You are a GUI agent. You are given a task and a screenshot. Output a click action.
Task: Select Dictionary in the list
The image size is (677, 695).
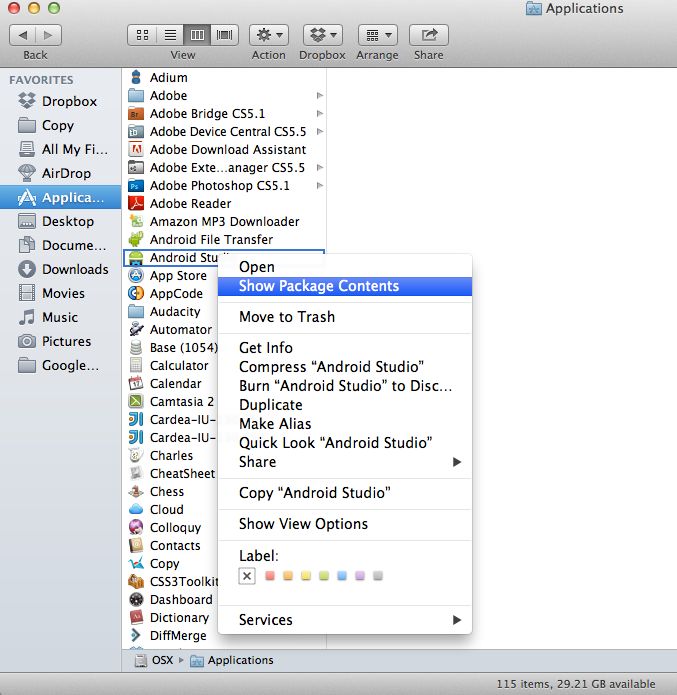coord(171,617)
